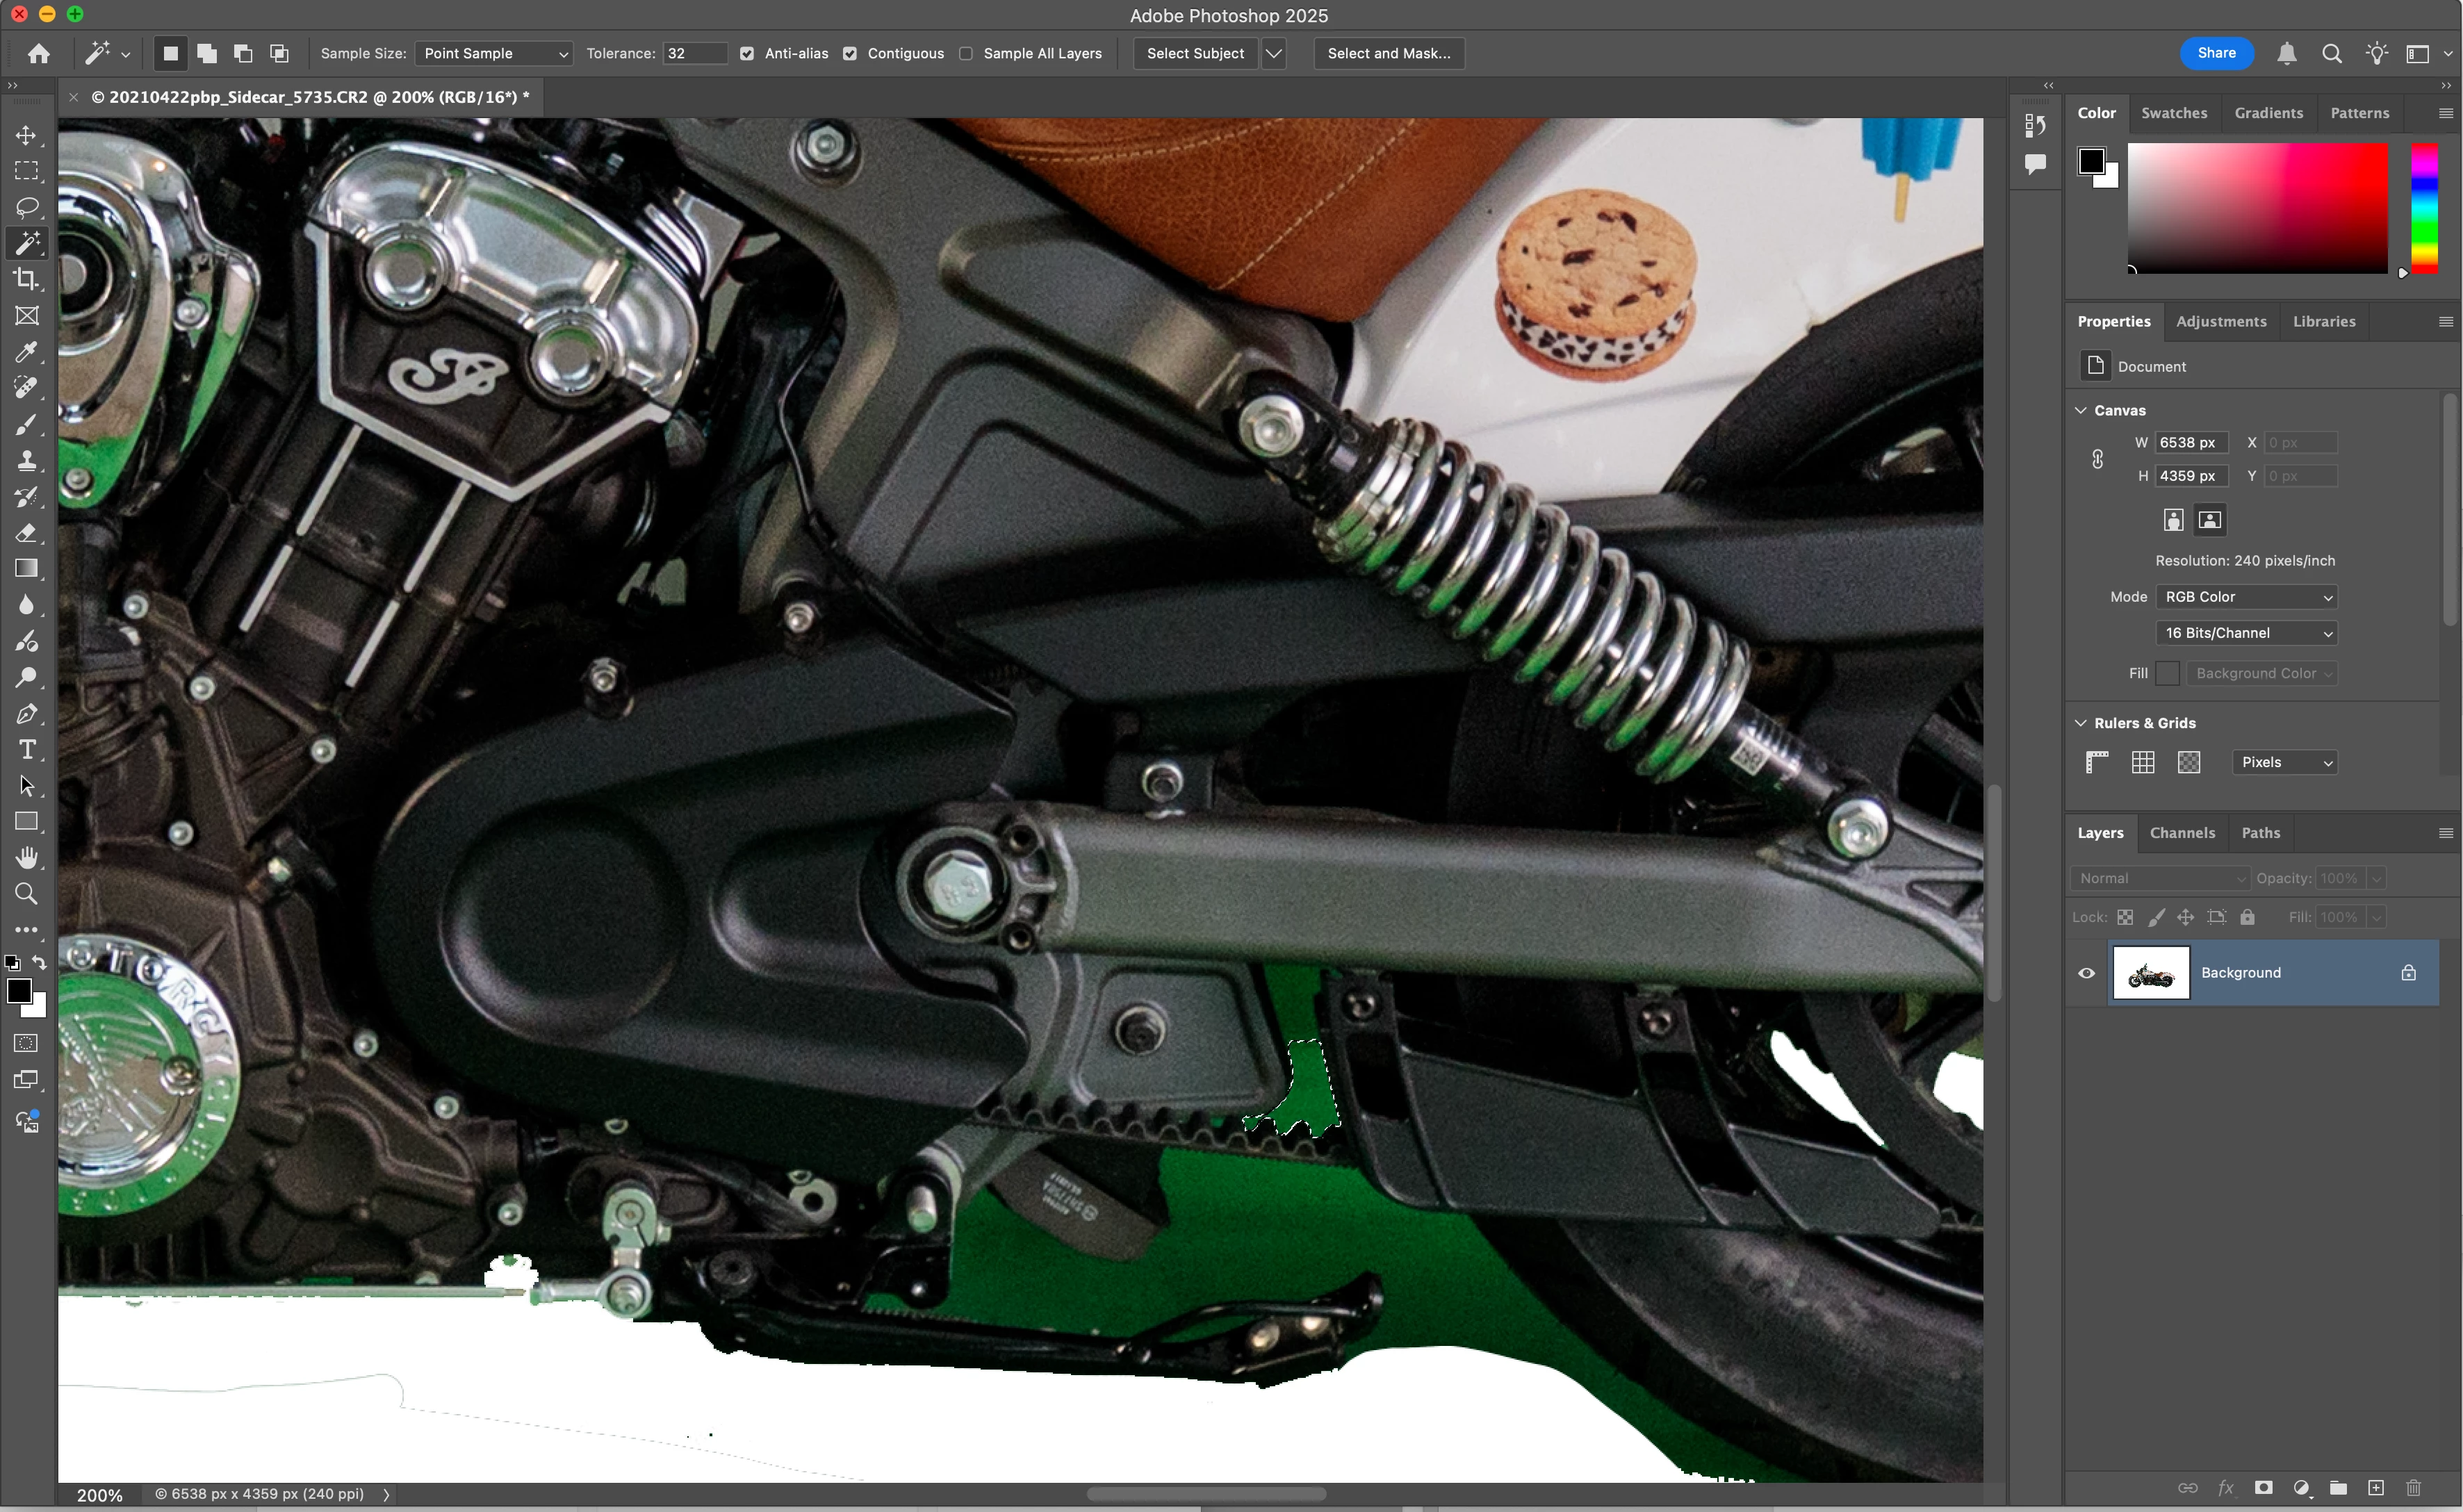Screen dimensions: 2463x1512
Task: Select the Clone Stamp tool
Action: click(26, 460)
